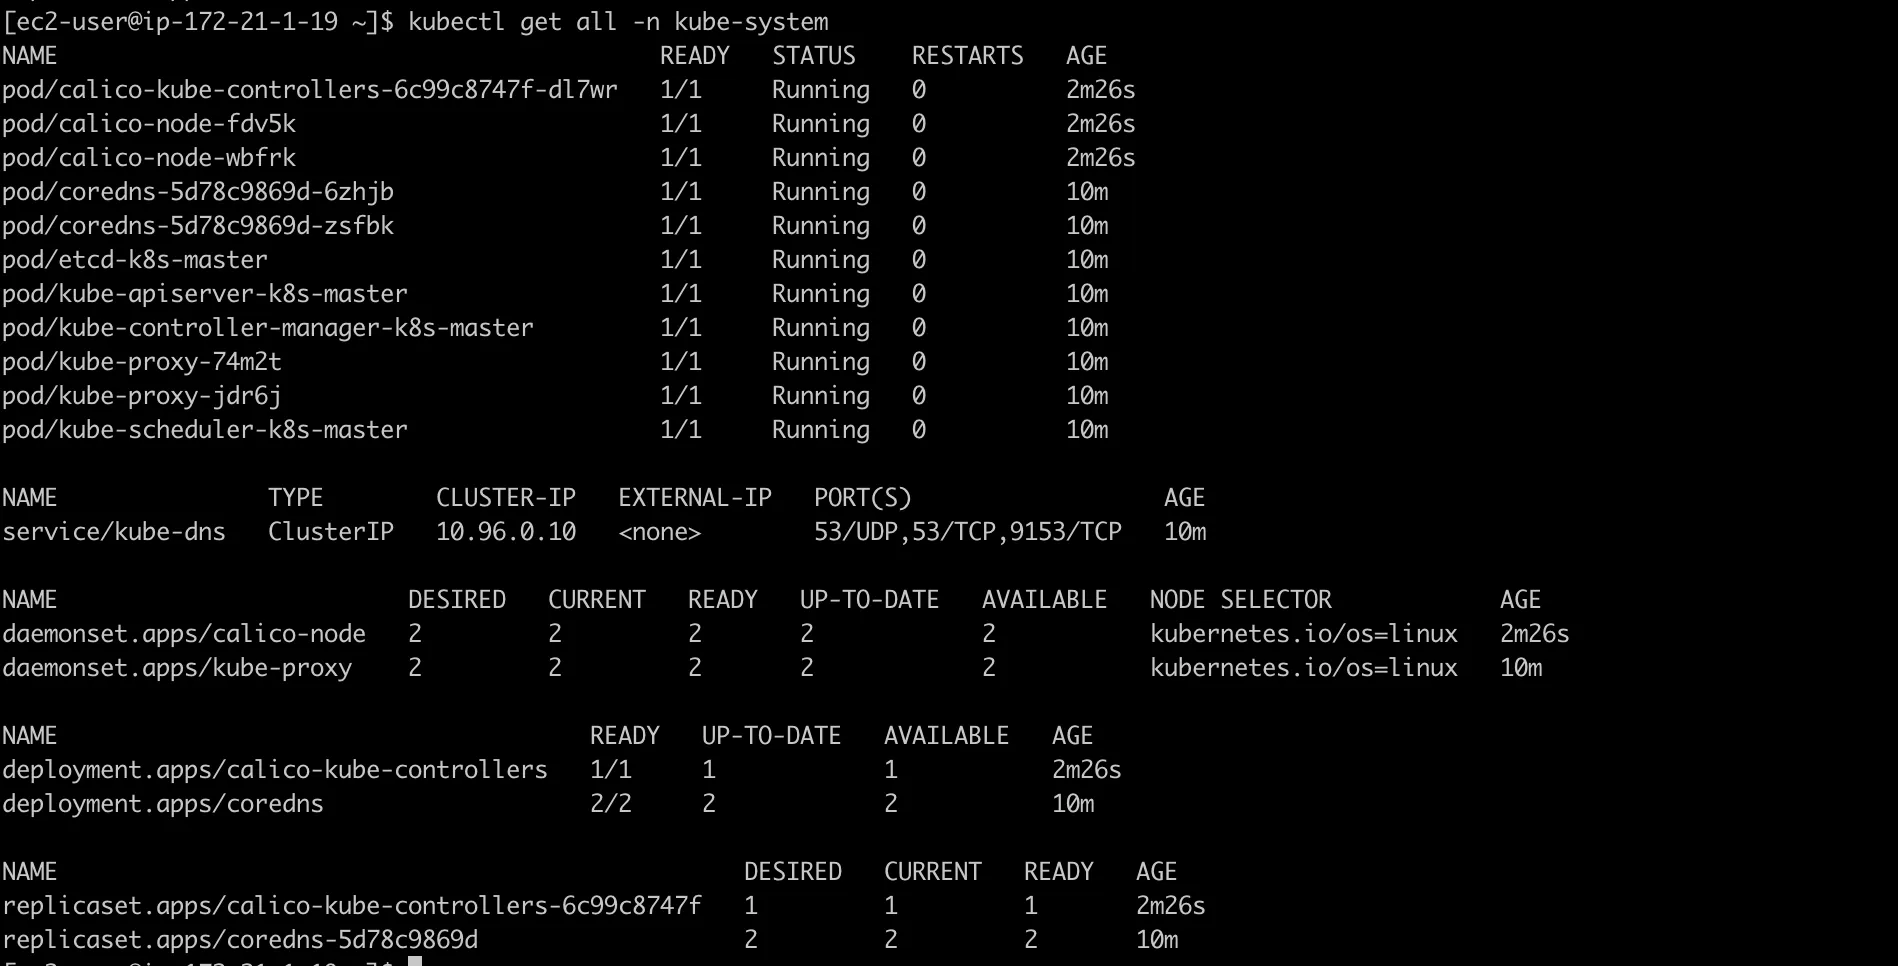Click replicaset.apps/coredns-5d78c9869d name

[x=240, y=940]
